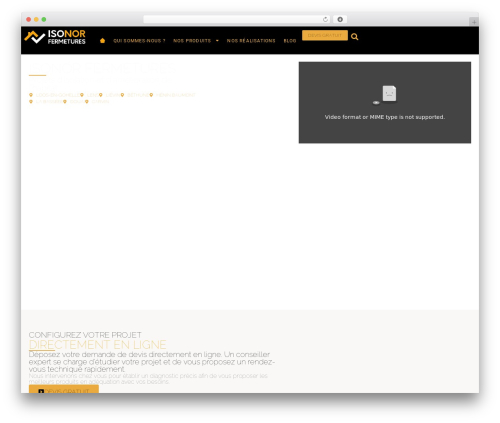Click the macOS minimize yellow button
This screenshot has width=500, height=423.
pyautogui.click(x=36, y=19)
